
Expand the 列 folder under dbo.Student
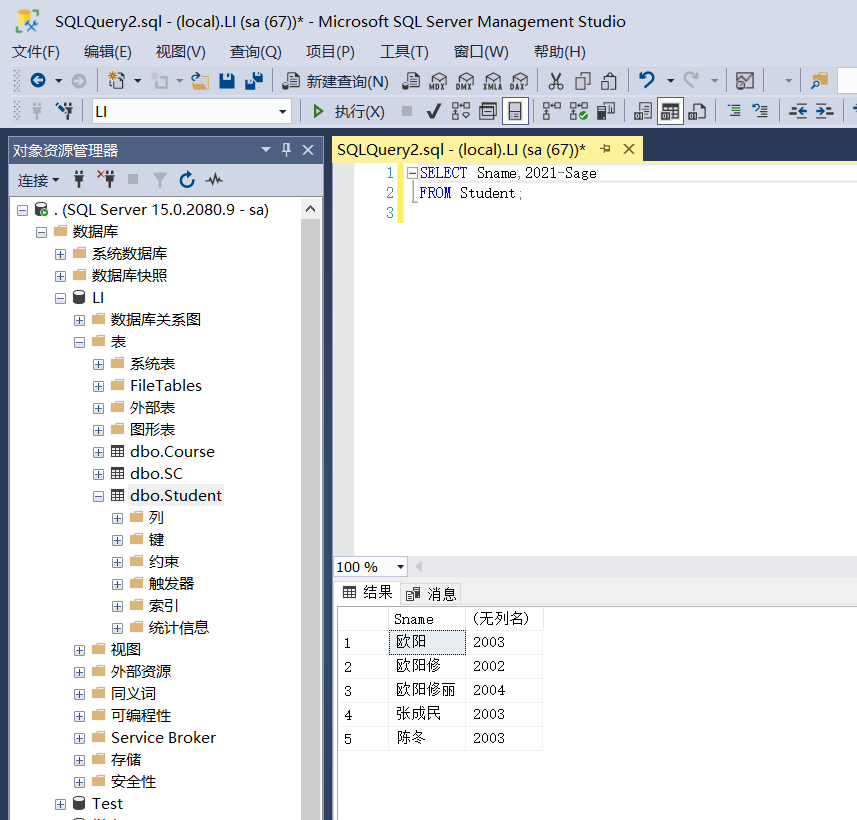click(x=118, y=518)
